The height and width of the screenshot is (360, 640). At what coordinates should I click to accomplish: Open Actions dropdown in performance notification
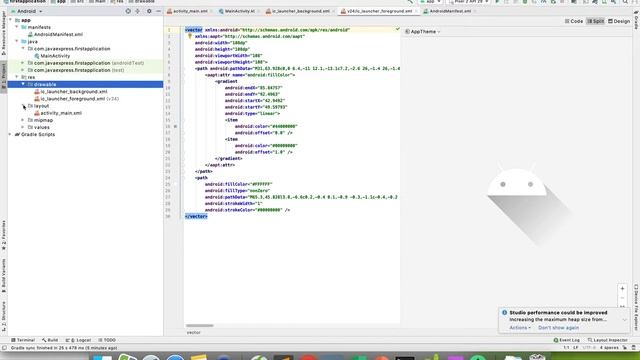tap(520, 328)
